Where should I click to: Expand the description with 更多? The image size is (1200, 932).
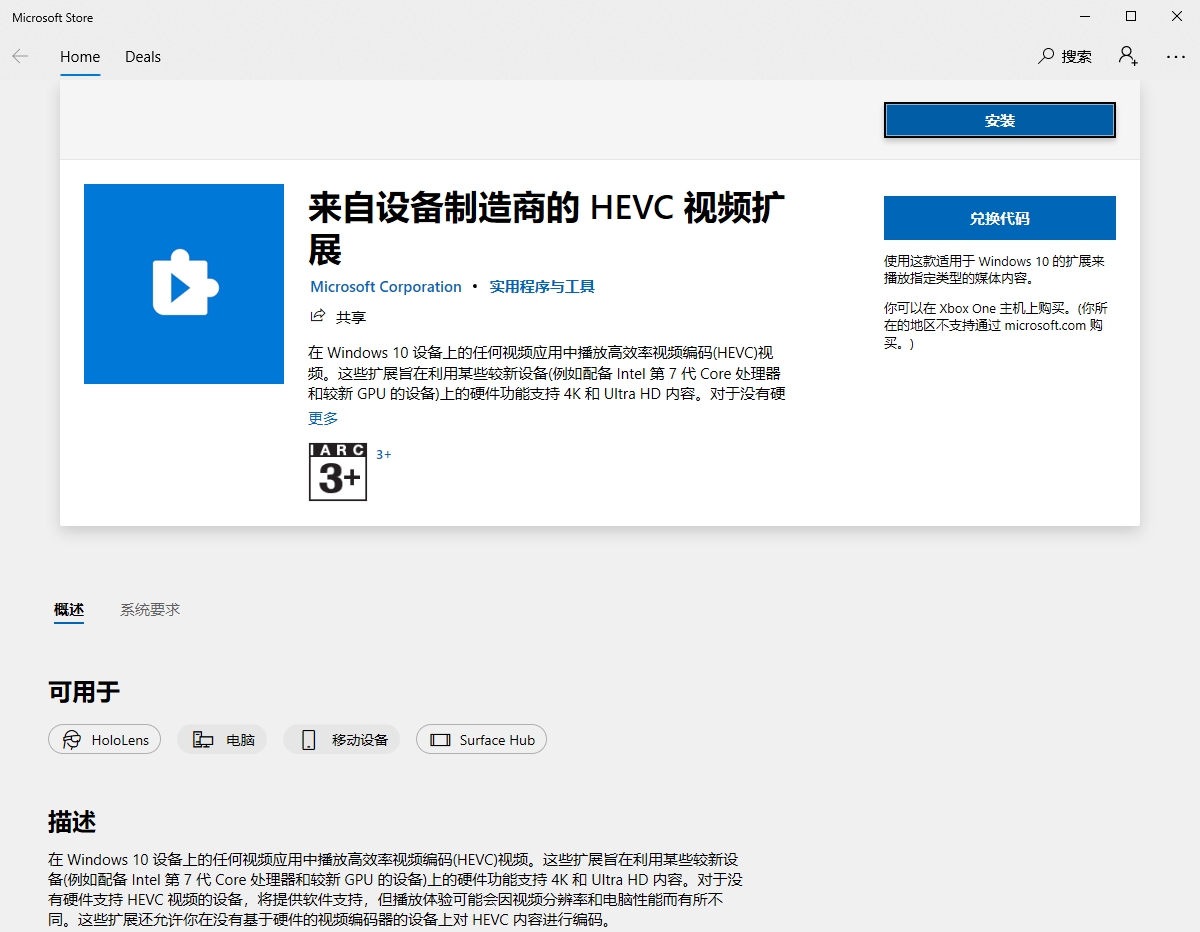point(323,418)
